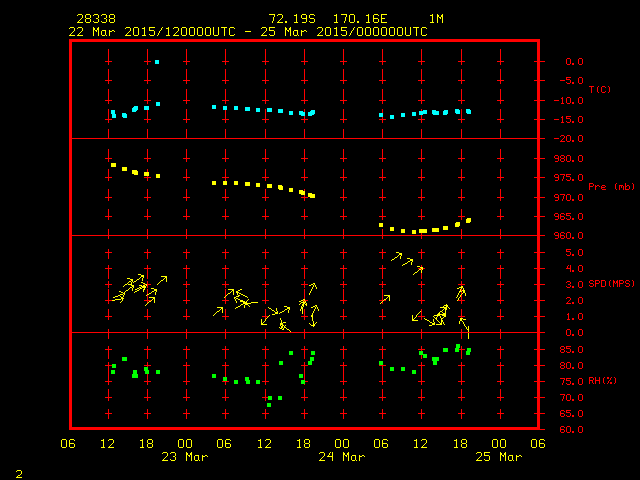The height and width of the screenshot is (480, 640).
Task: Click start time 22 Mar 2015/120000UTC
Action: (x=152, y=32)
